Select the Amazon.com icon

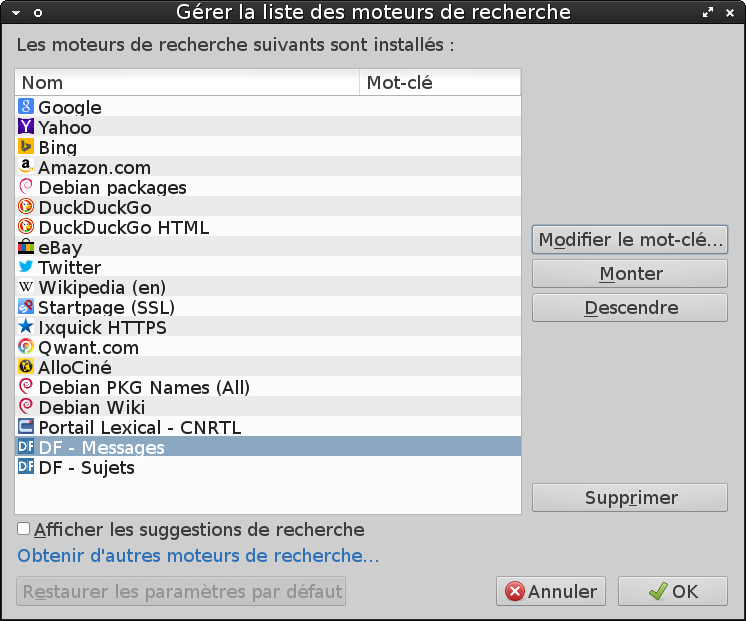[x=26, y=167]
